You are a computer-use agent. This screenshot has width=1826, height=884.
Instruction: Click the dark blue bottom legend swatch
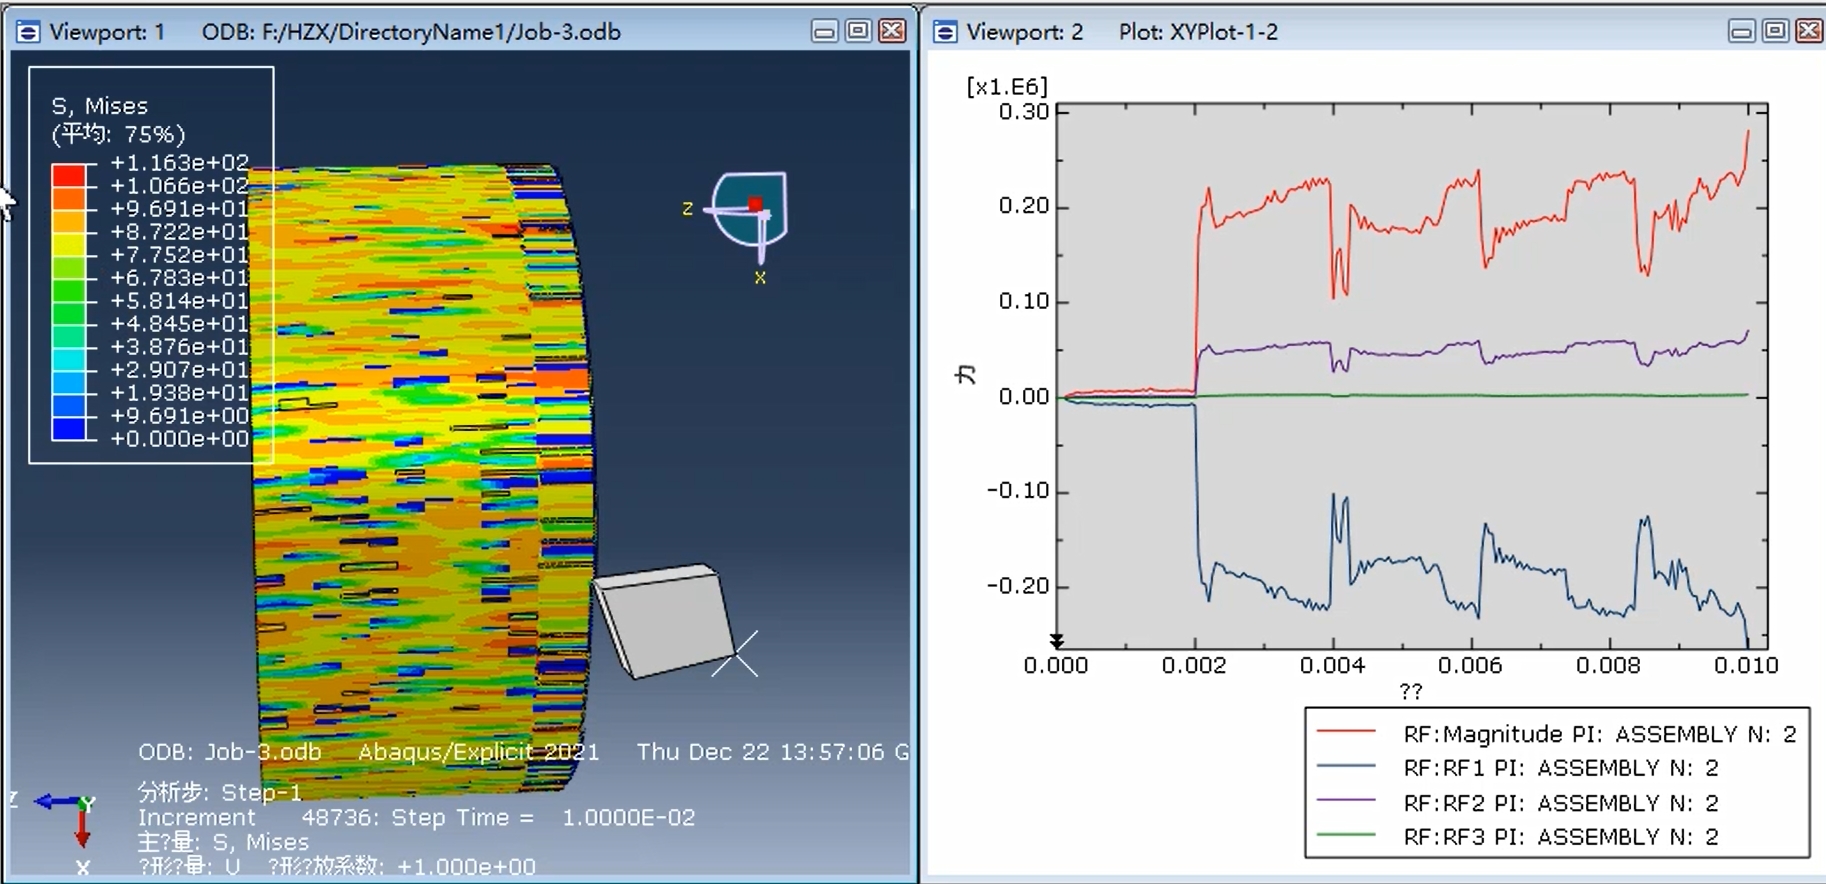69,430
